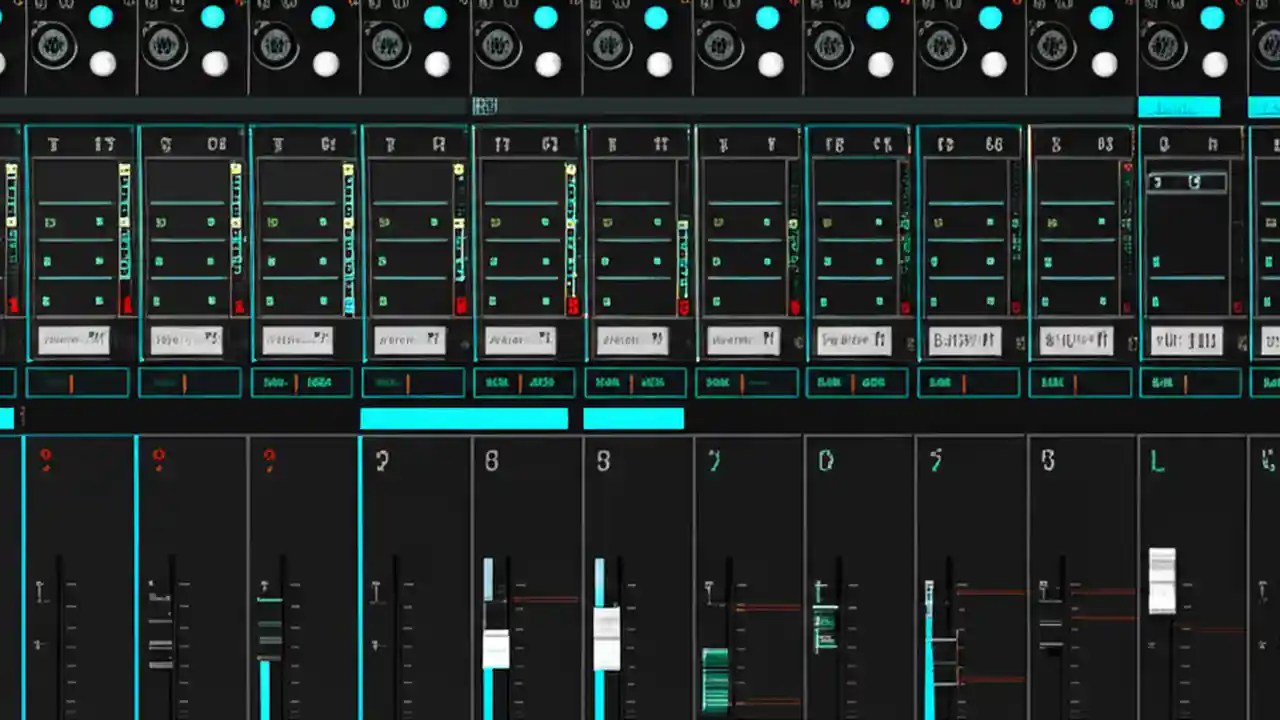Select the cyan tab at the top right

pos(1180,107)
